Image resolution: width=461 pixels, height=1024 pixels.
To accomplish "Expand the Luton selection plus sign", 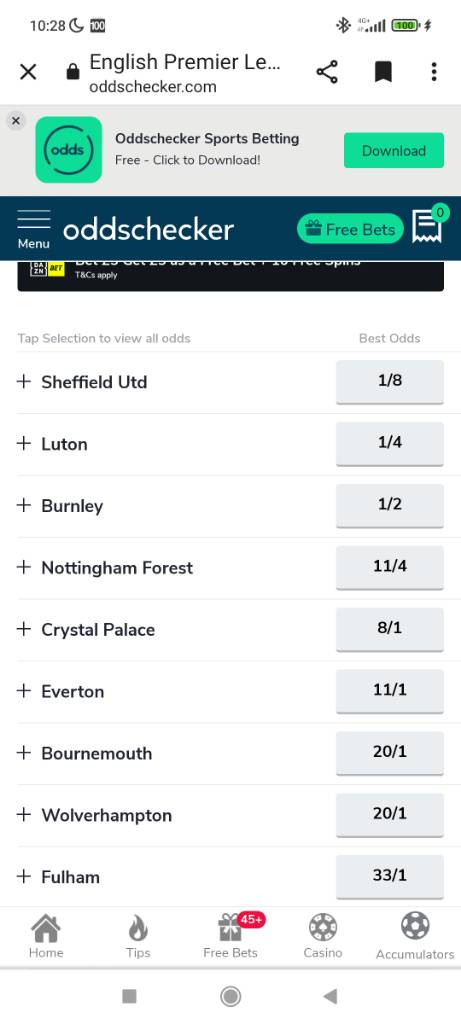I will (x=24, y=443).
